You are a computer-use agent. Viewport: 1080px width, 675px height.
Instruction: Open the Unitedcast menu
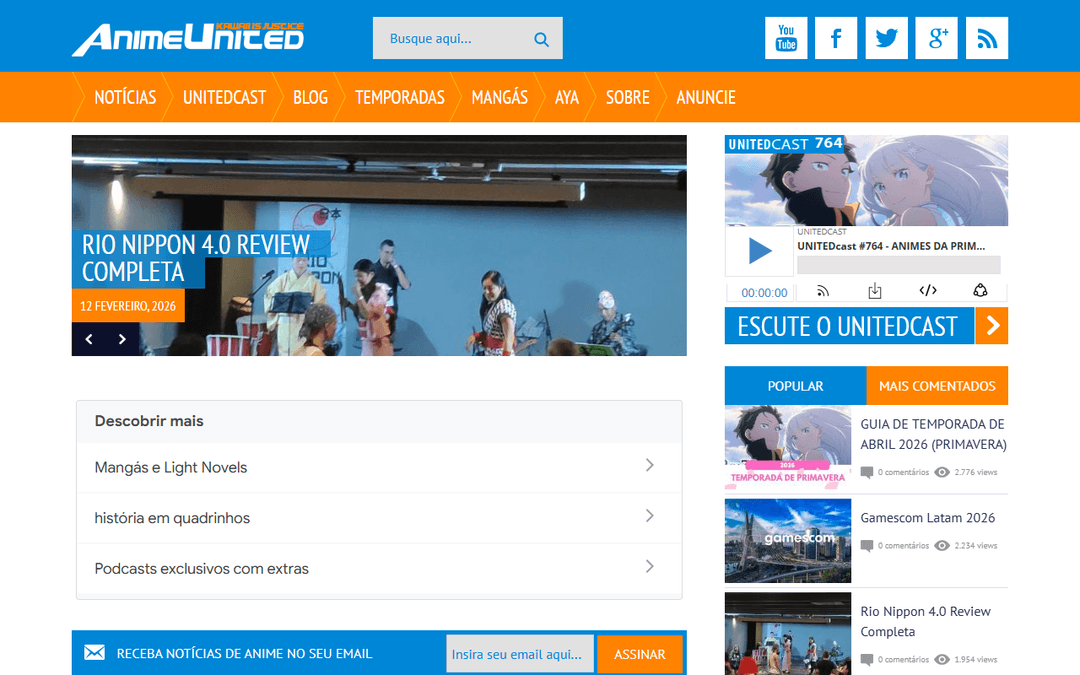pos(225,97)
